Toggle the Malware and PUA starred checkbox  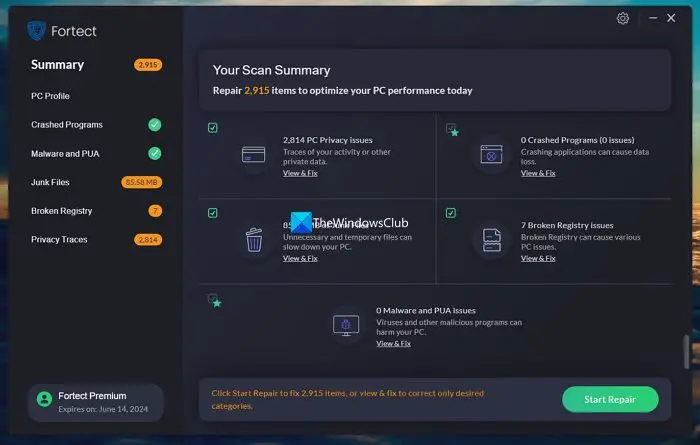[214, 300]
